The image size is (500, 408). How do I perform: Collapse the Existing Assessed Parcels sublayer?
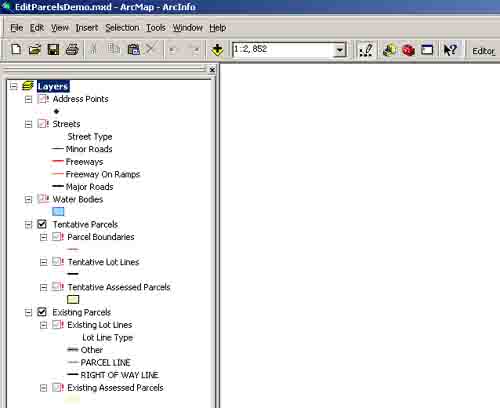[x=43, y=388]
